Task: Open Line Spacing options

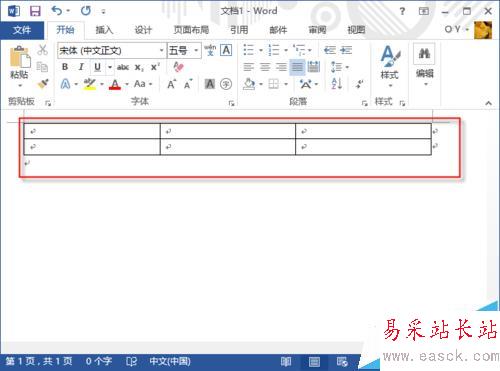Action: pos(337,67)
